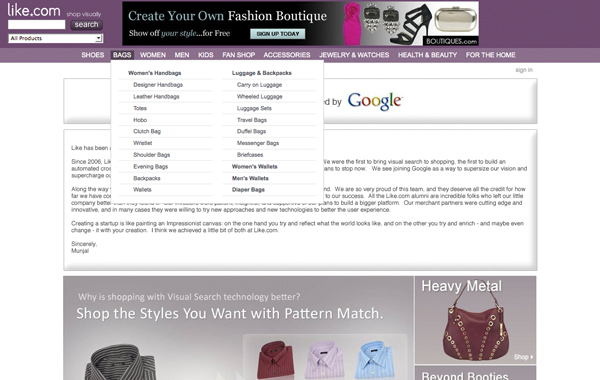Click the Google logo
The width and height of the screenshot is (600, 380).
pyautogui.click(x=375, y=101)
